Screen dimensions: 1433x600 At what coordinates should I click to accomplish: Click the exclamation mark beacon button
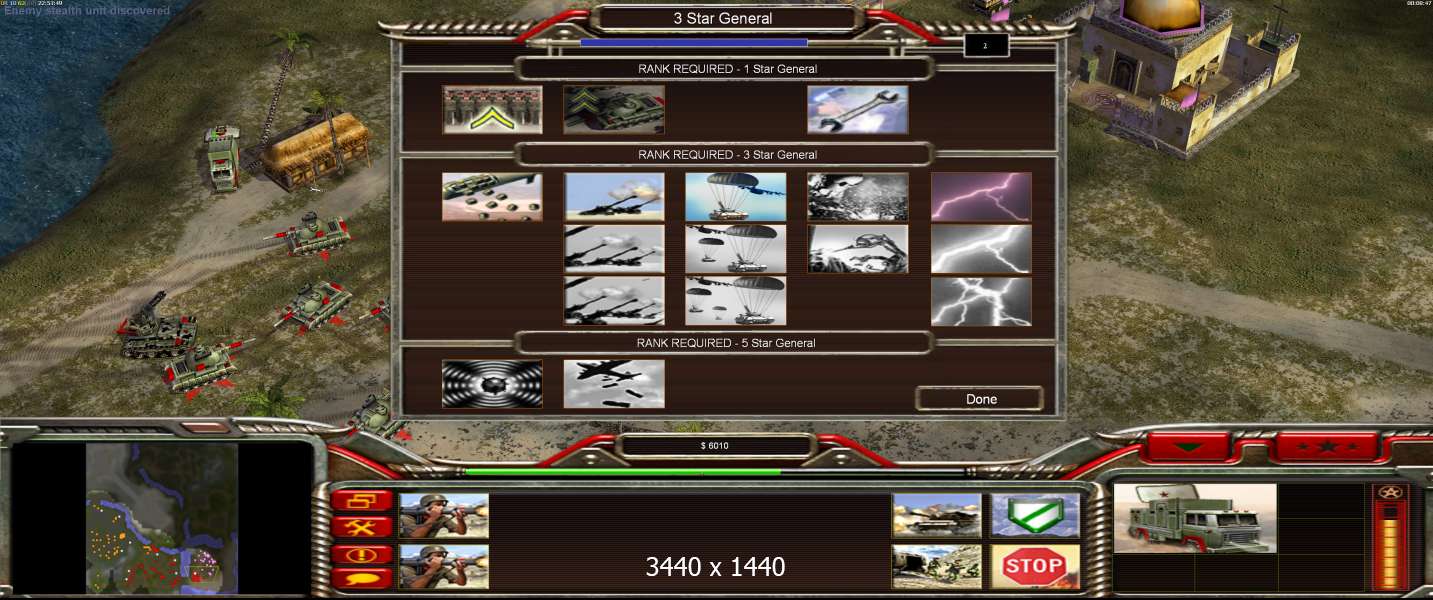[x=361, y=553]
